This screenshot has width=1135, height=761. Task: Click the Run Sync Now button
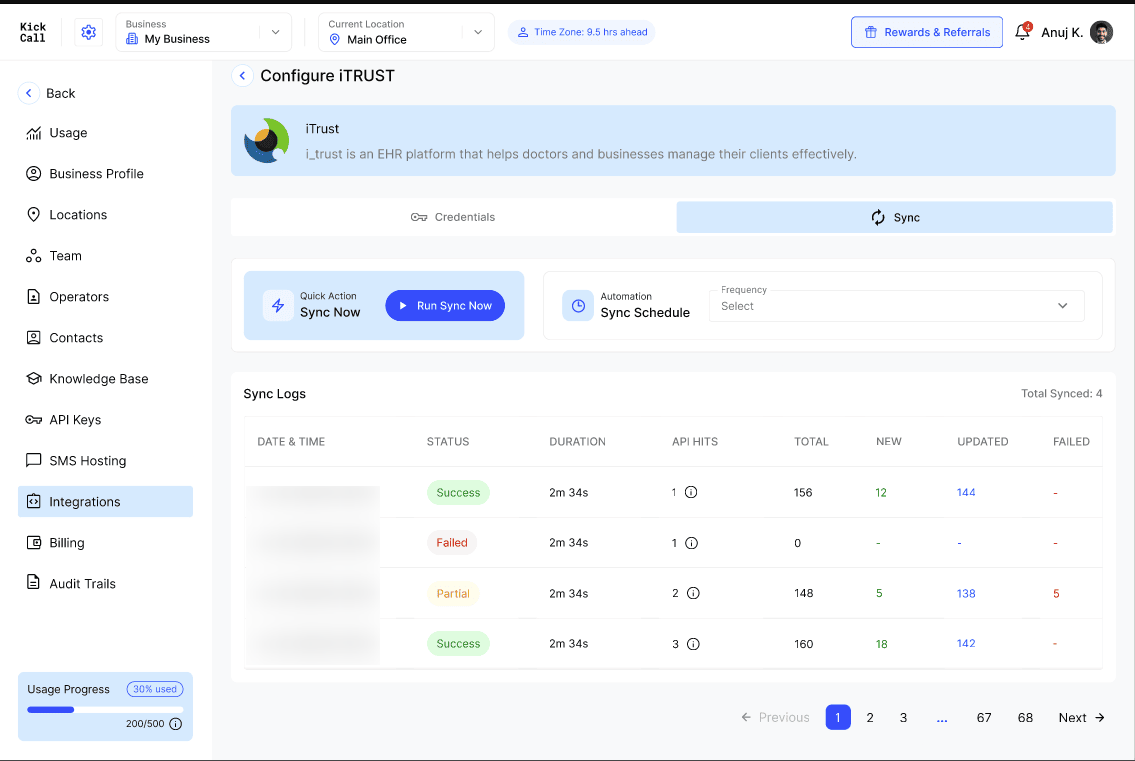point(445,306)
